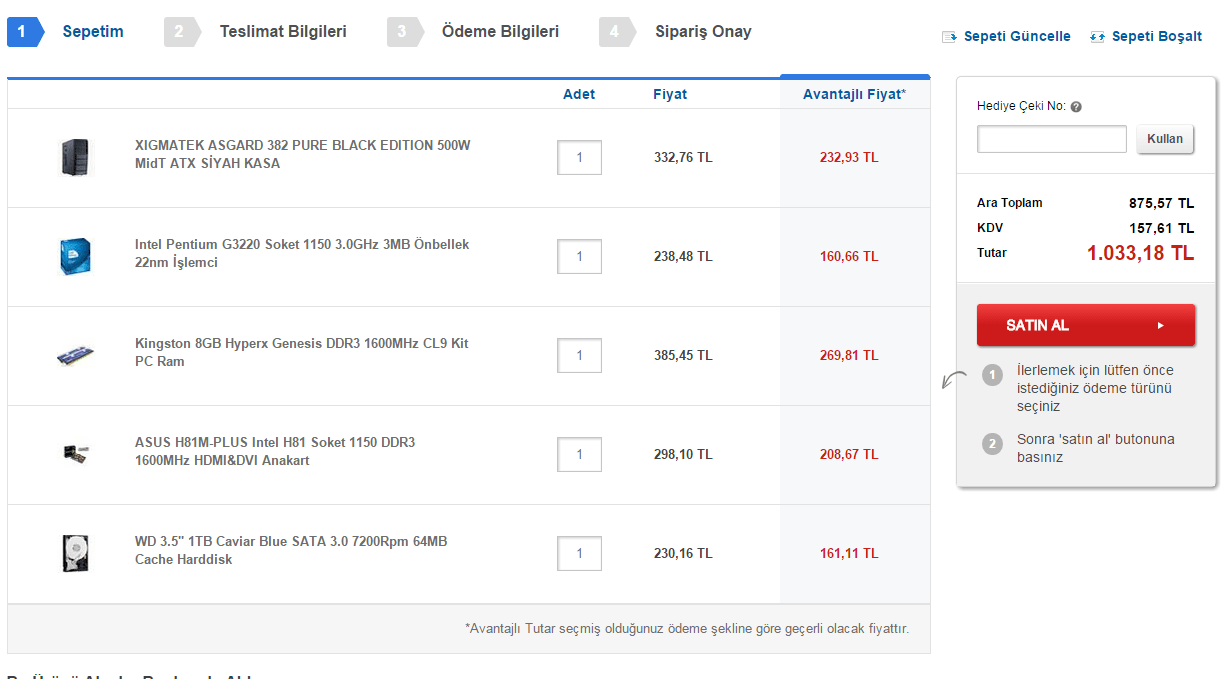Viewport: 1222px width, 679px height.
Task: Click the Kullan gift voucher button
Action: 1165,139
